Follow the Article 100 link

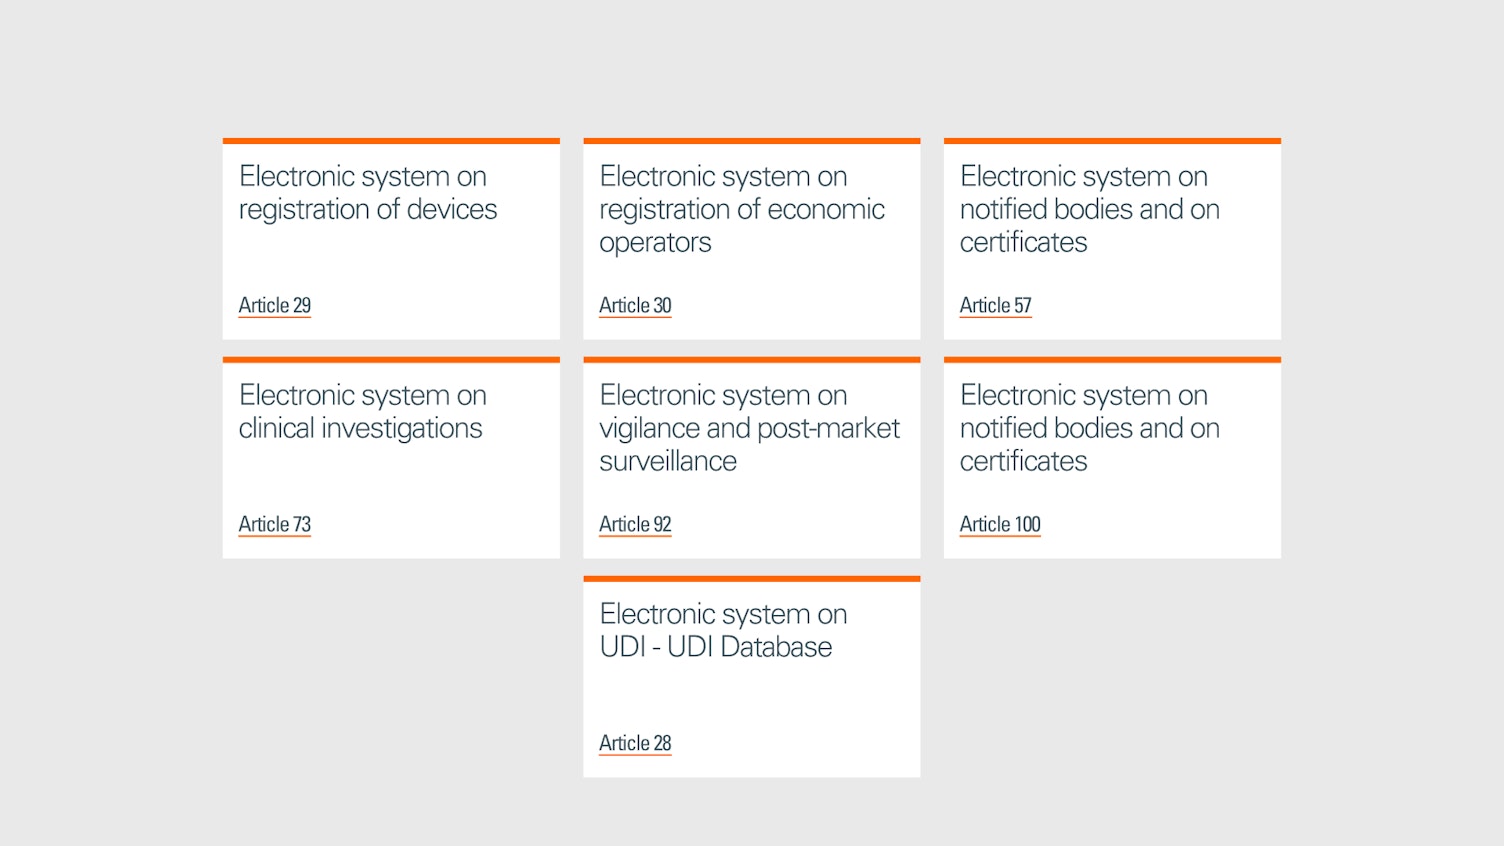[x=1000, y=524]
